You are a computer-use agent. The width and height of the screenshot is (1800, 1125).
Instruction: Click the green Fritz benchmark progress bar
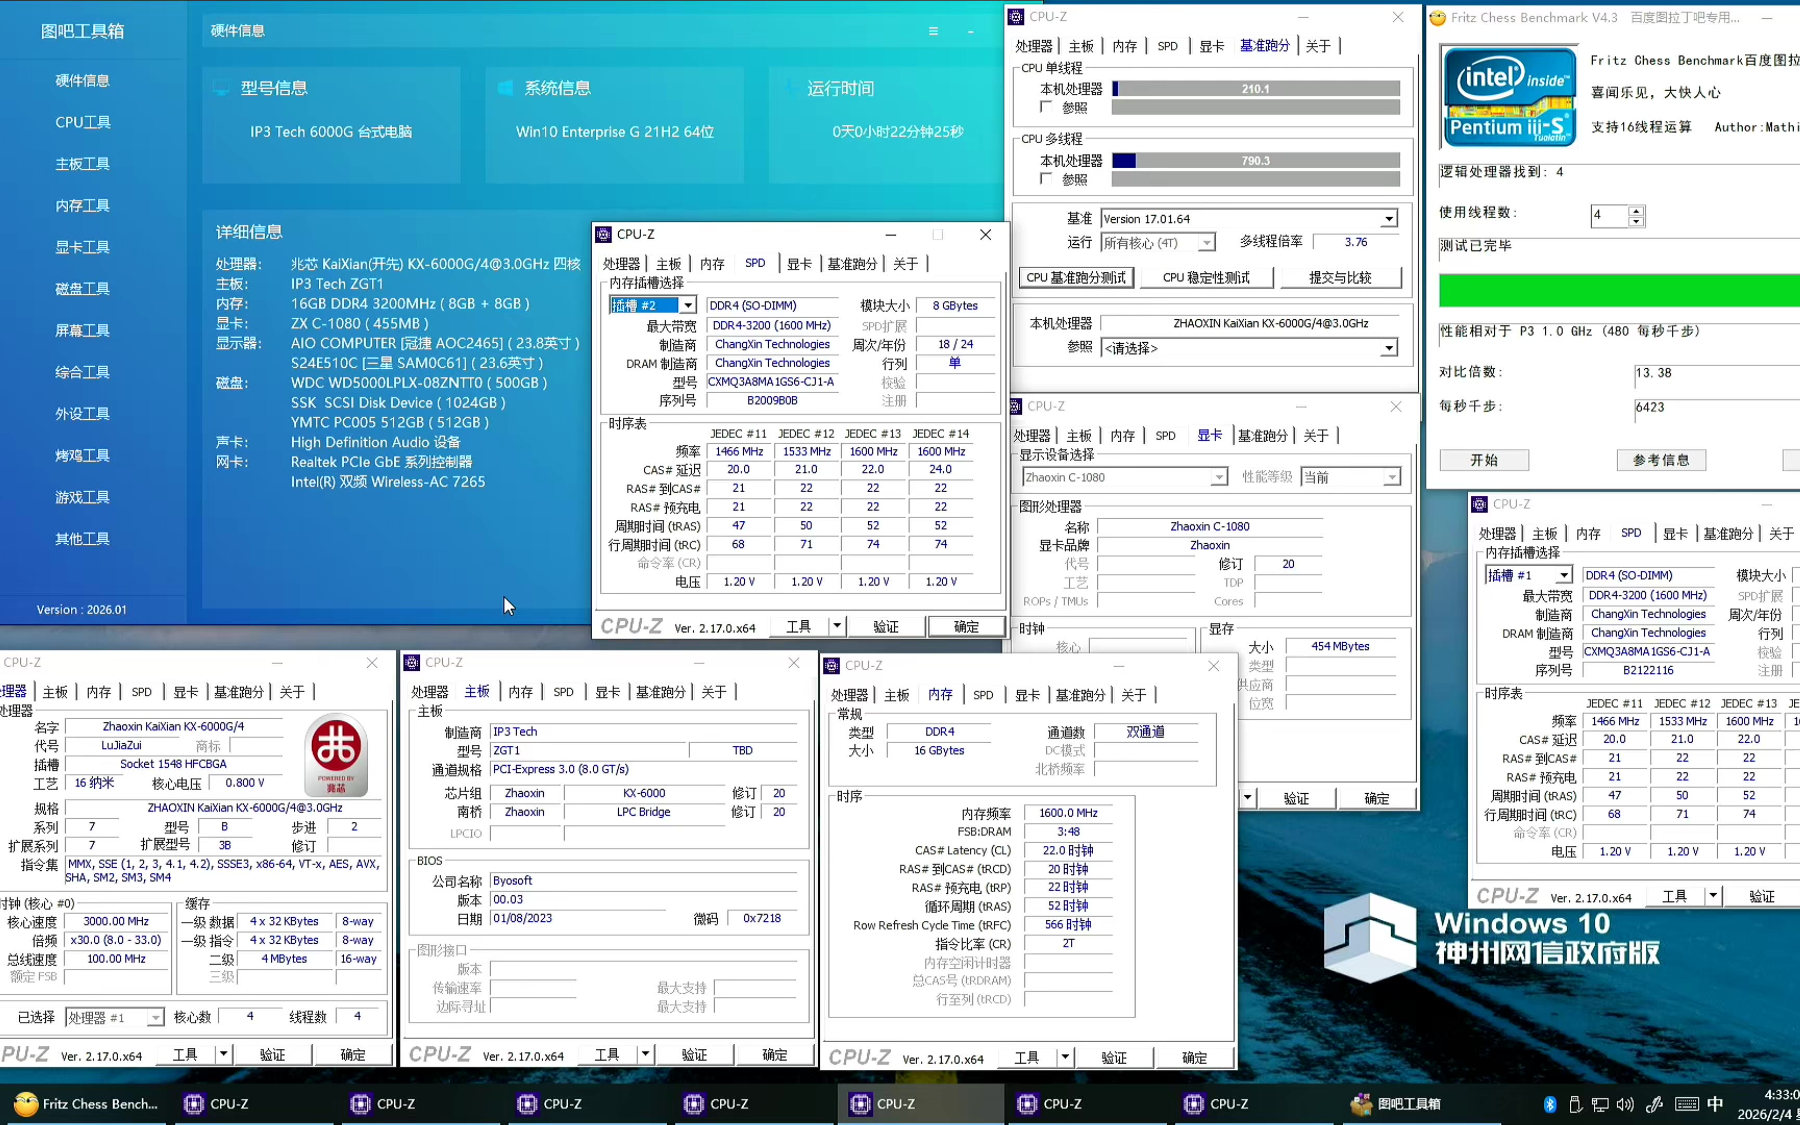1618,290
